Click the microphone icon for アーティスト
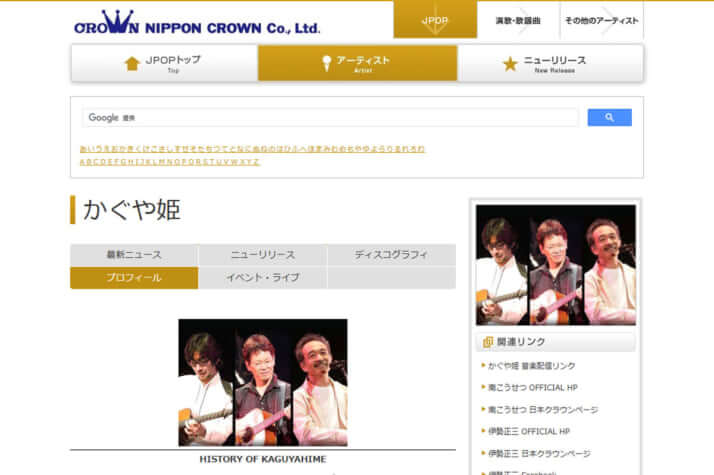Screen dimensions: 714x475 pyautogui.click(x=326, y=64)
